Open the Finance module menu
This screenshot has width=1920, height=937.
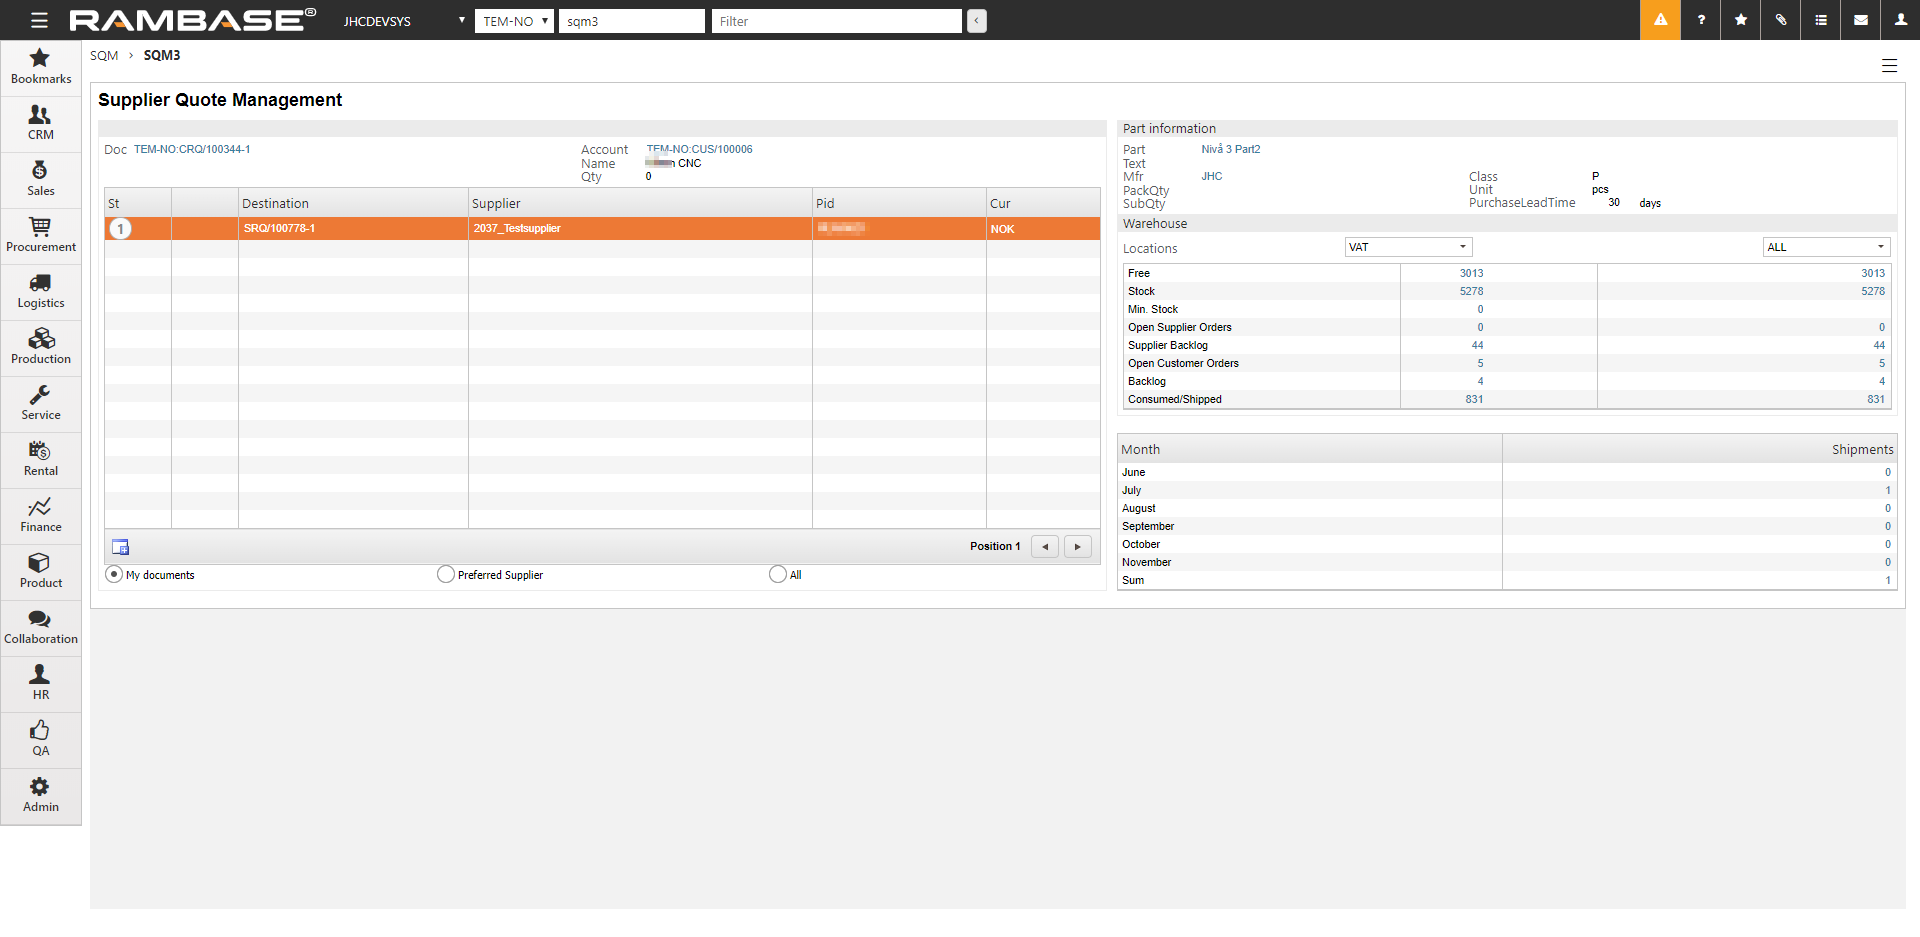(x=40, y=515)
